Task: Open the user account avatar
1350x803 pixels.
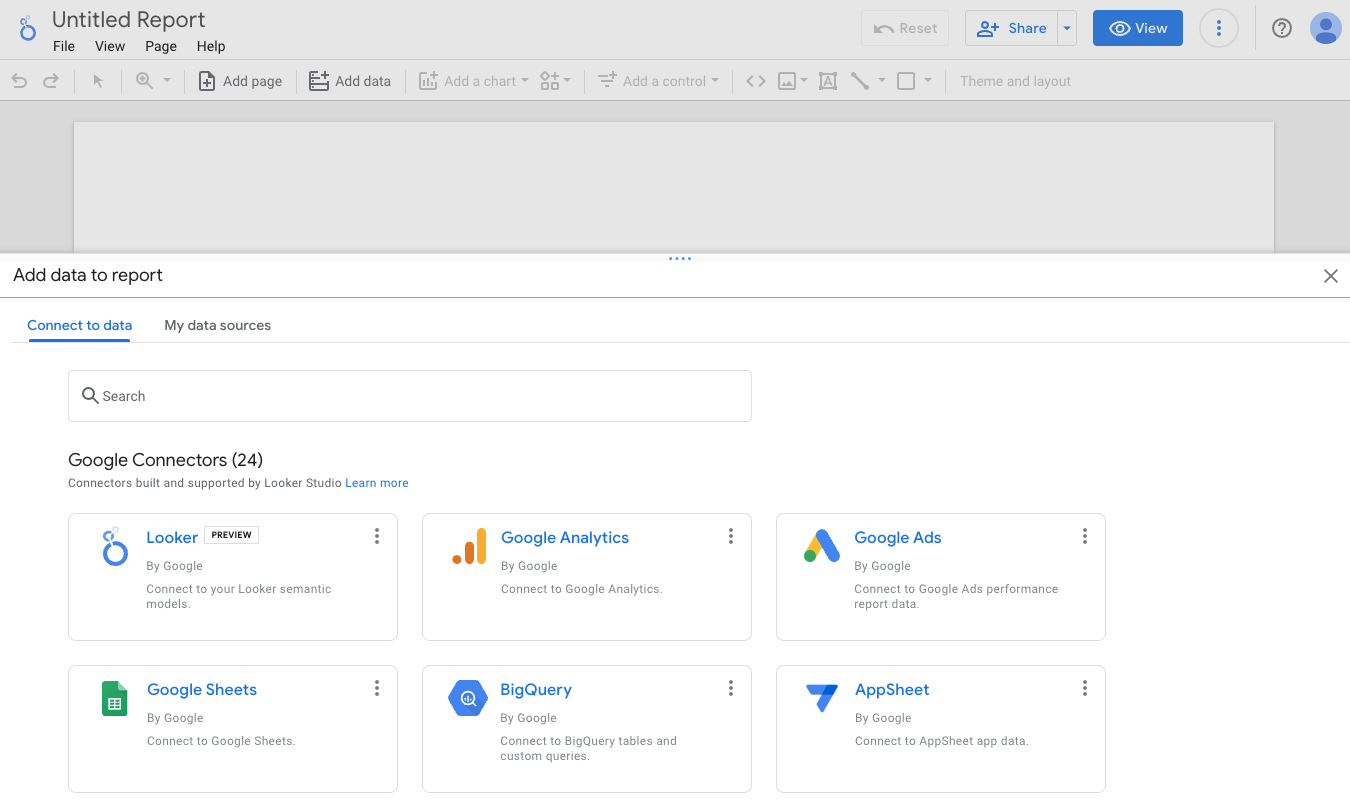Action: pos(1325,28)
